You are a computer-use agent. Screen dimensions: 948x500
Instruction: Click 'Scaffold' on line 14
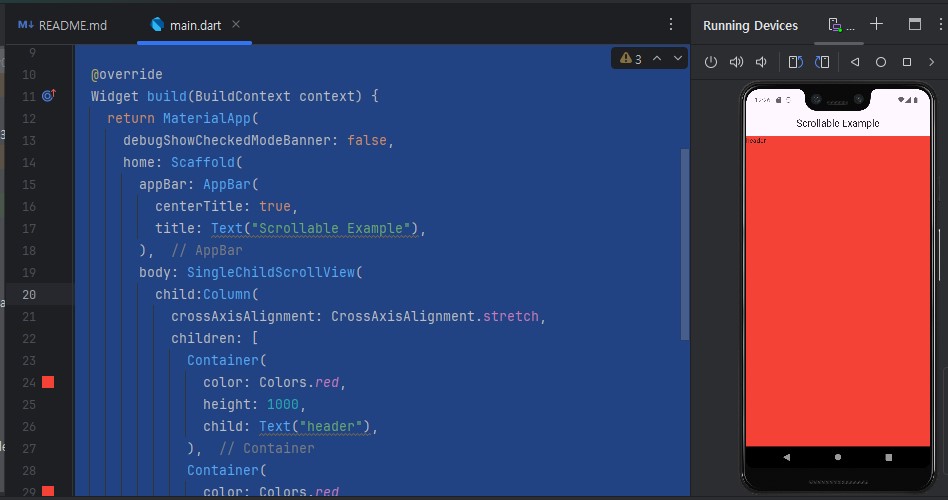pyautogui.click(x=203, y=162)
